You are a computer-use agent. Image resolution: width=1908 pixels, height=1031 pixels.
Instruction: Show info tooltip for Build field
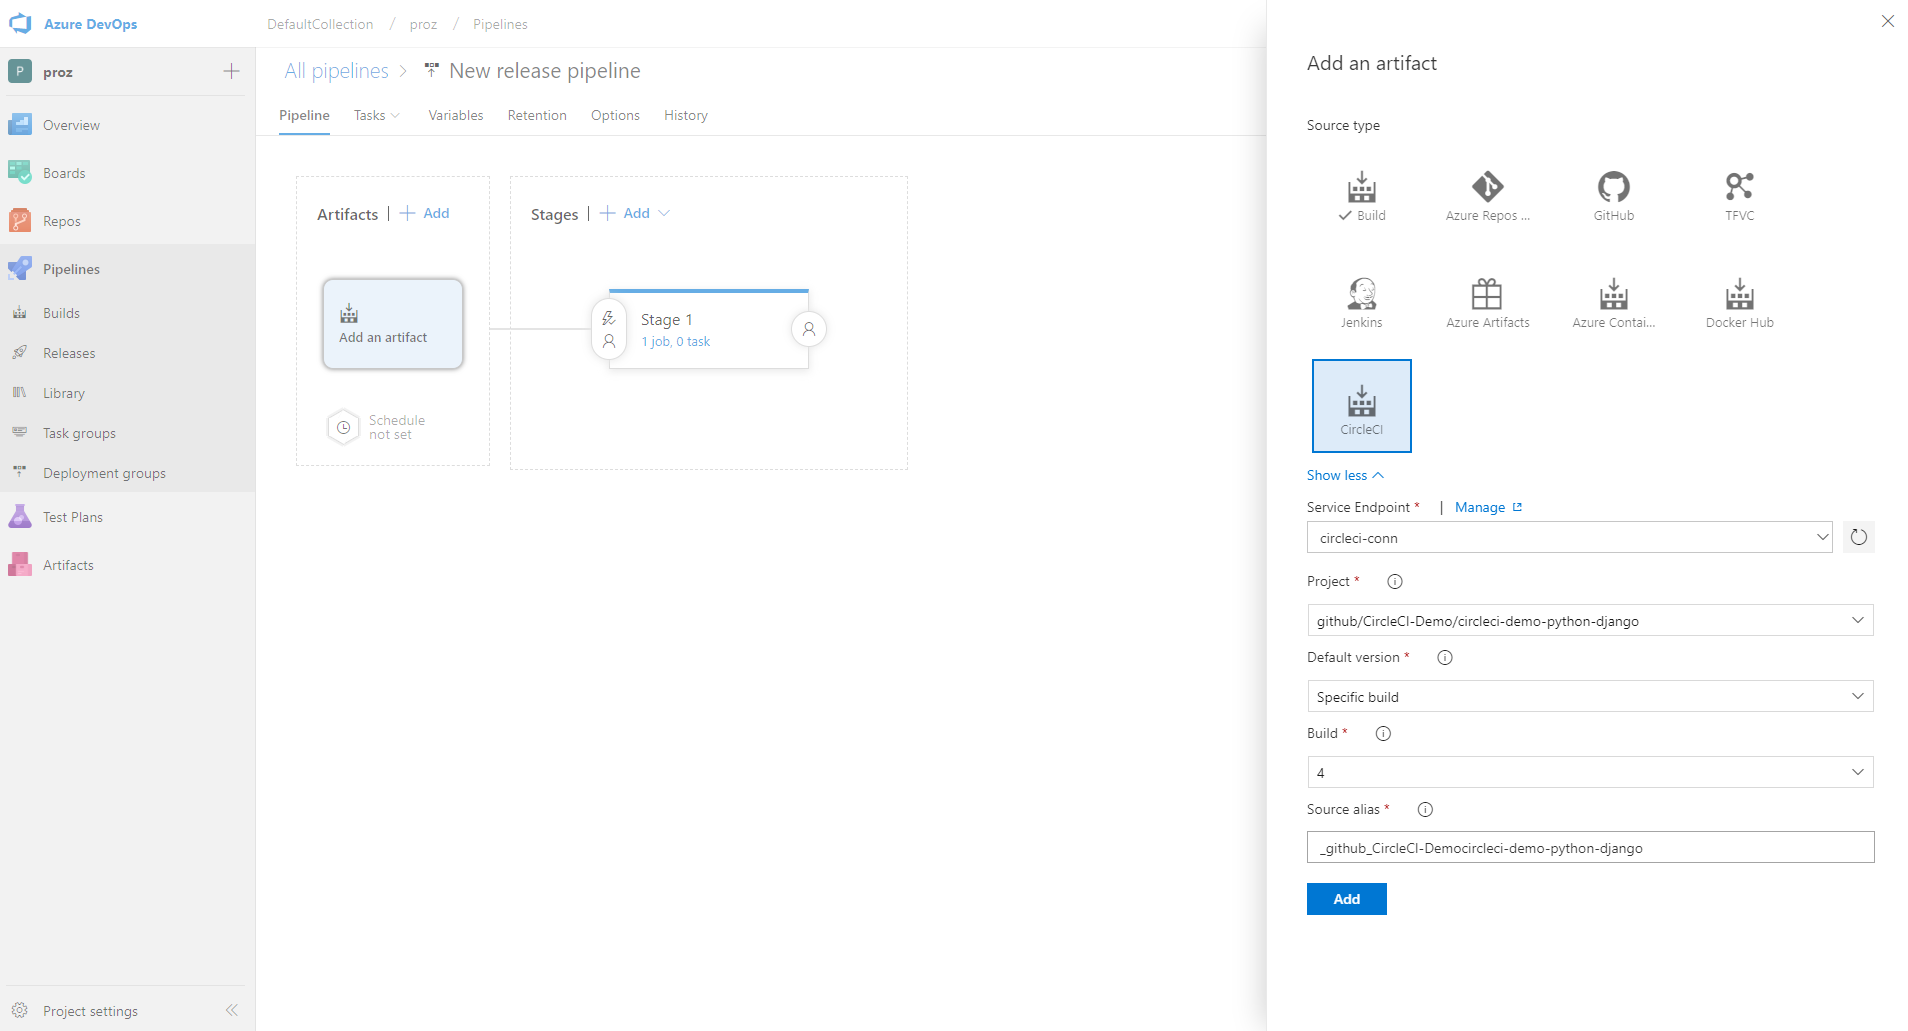click(x=1383, y=733)
